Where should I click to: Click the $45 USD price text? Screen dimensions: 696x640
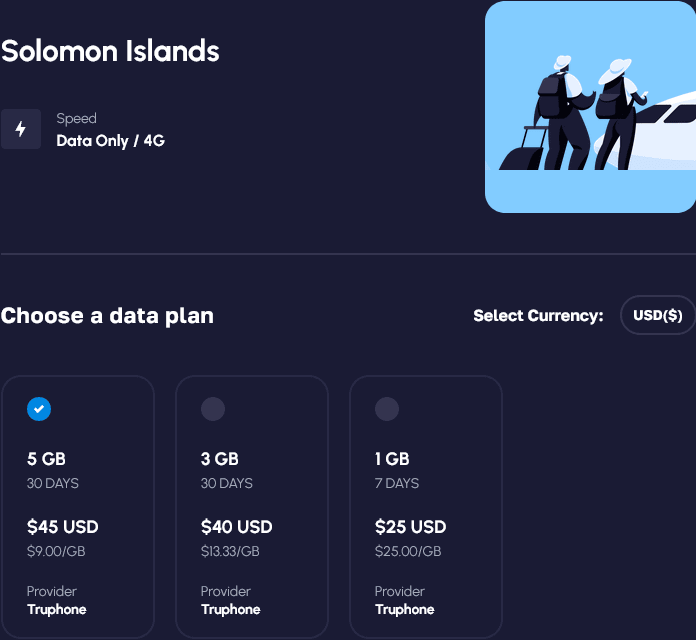(63, 527)
